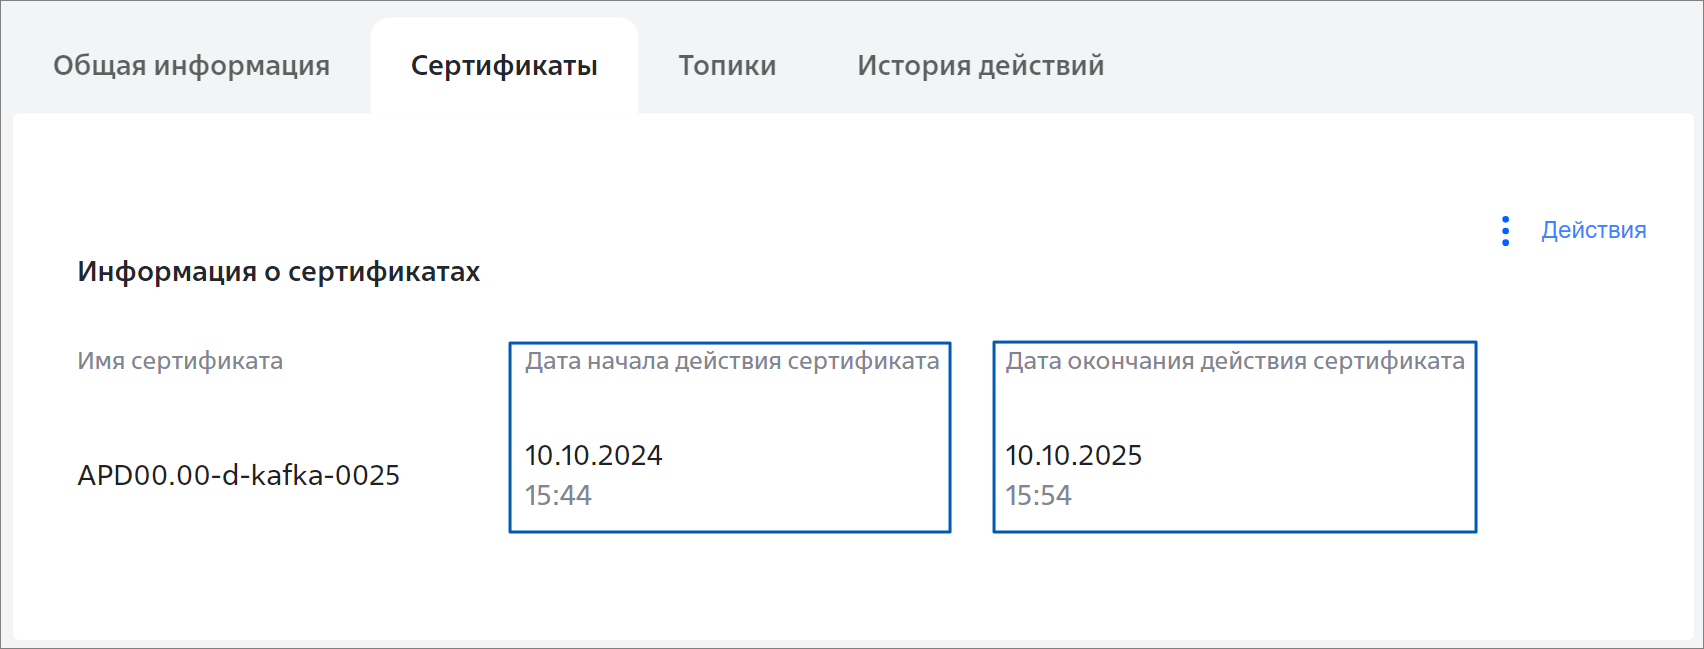Click the Дата окончания действия сертификата header
Image resolution: width=1704 pixels, height=649 pixels.
(1235, 361)
